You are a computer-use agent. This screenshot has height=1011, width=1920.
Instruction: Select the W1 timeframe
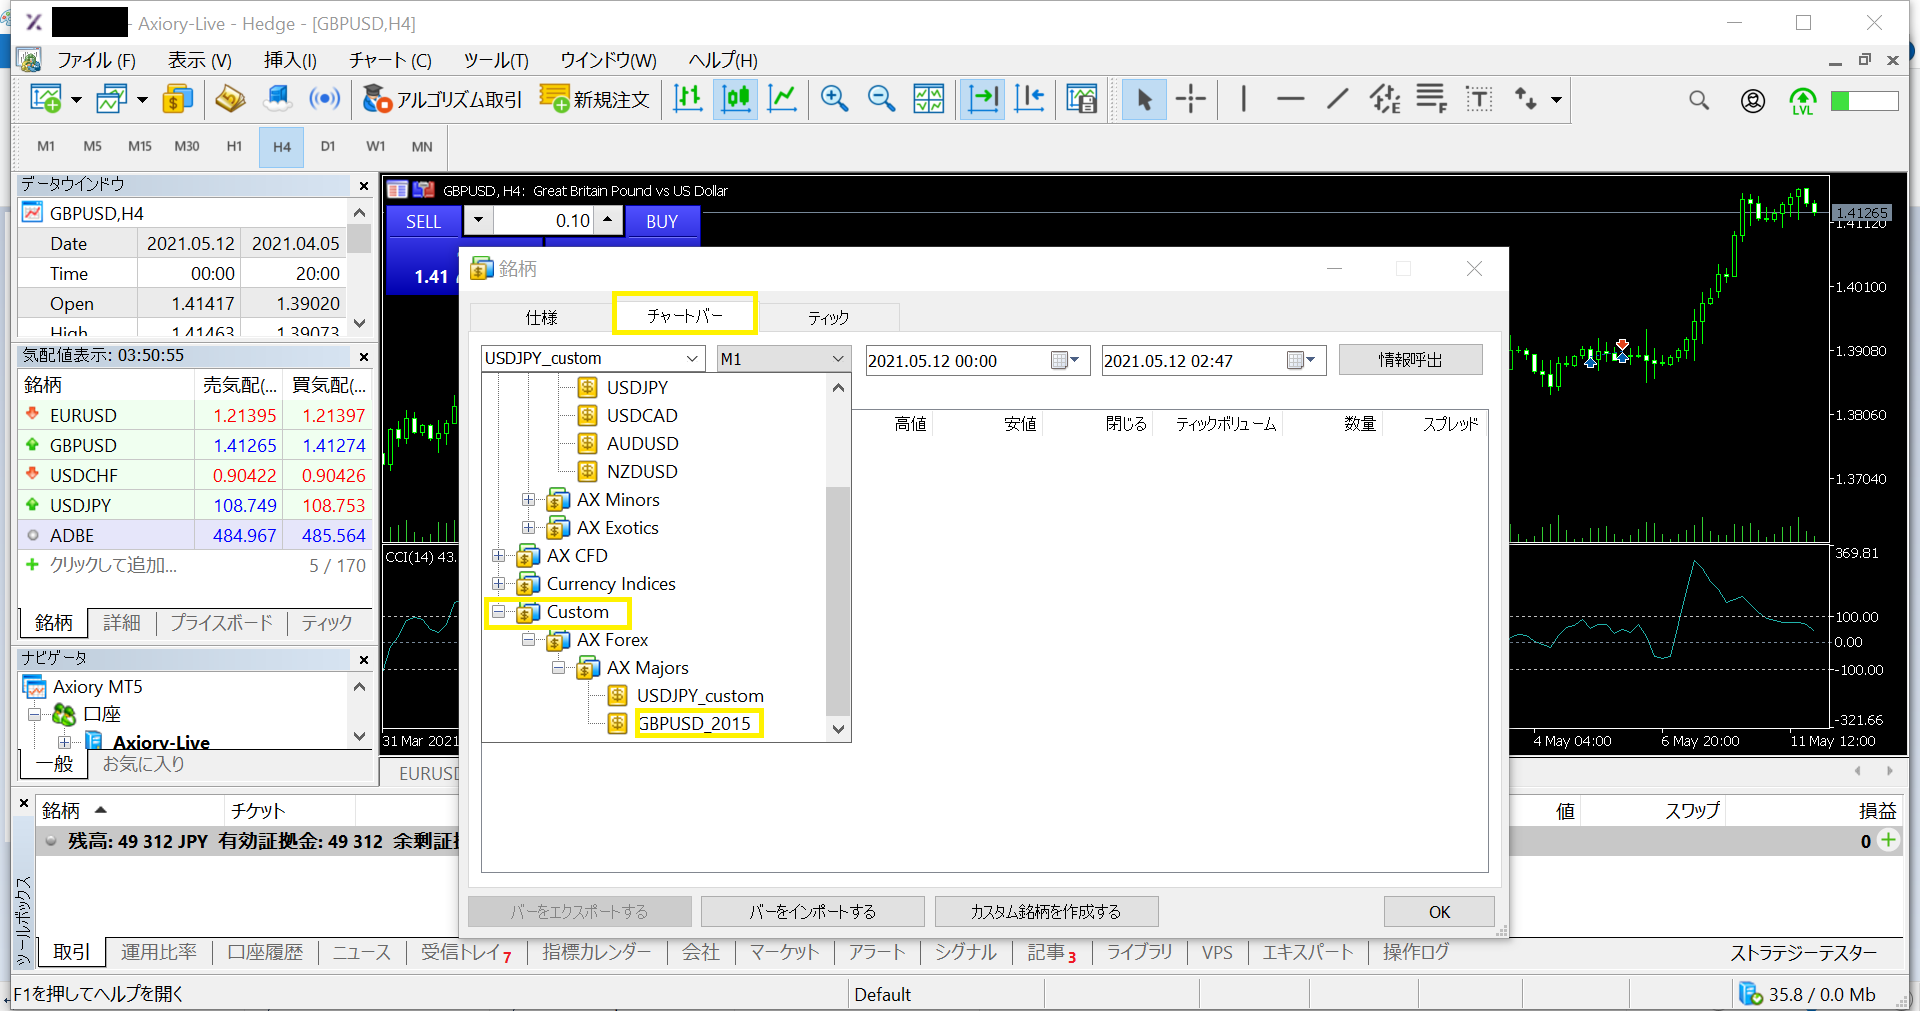(375, 146)
